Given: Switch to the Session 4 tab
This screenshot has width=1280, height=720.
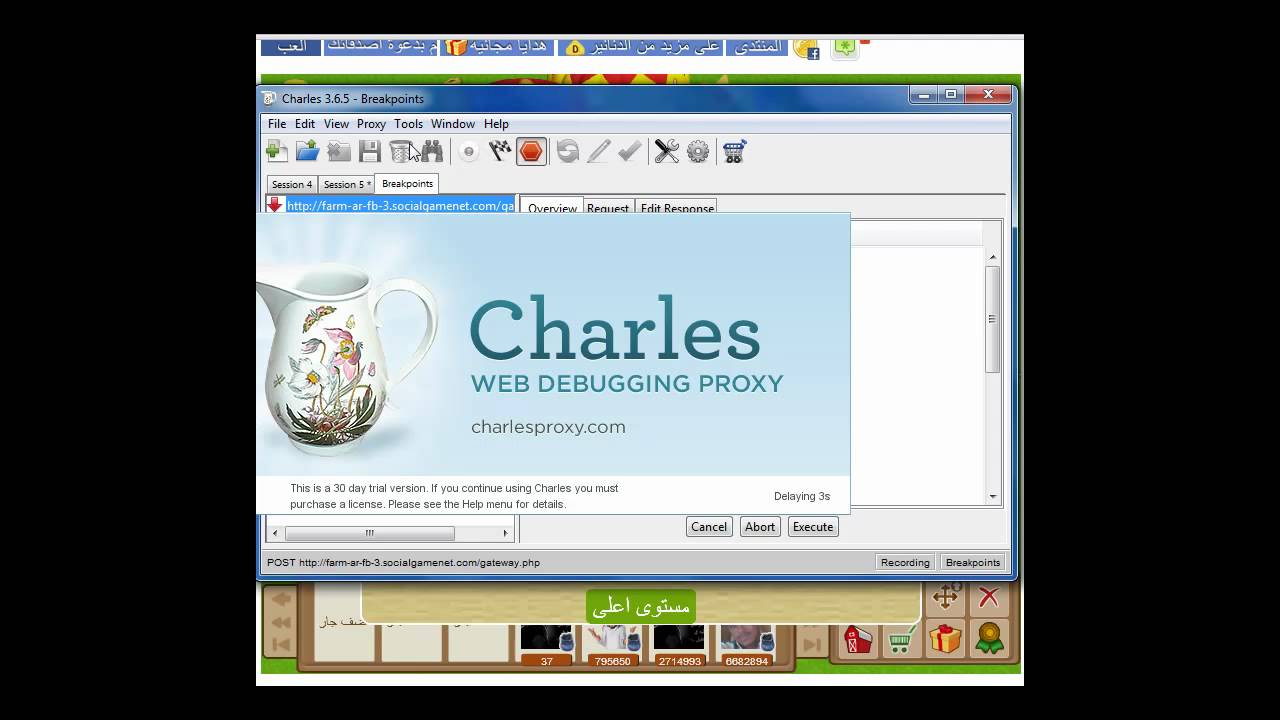Looking at the screenshot, I should 292,185.
